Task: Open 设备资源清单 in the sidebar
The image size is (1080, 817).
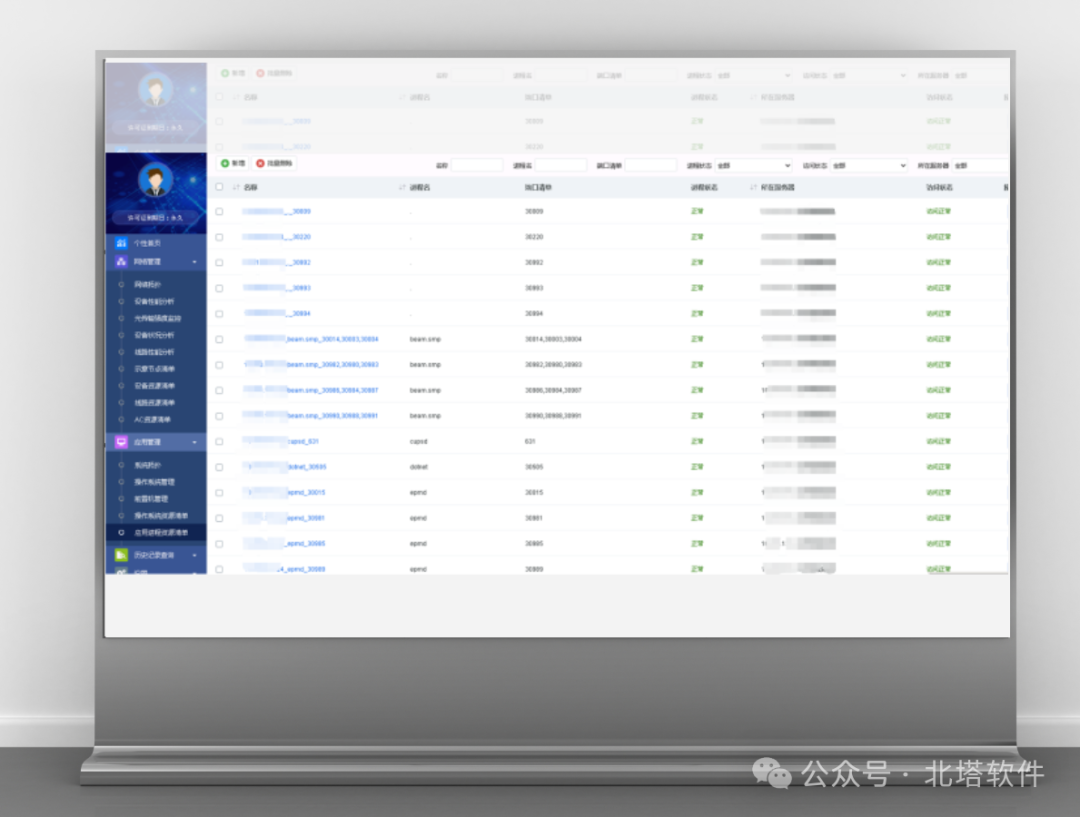Action: pyautogui.click(x=154, y=386)
